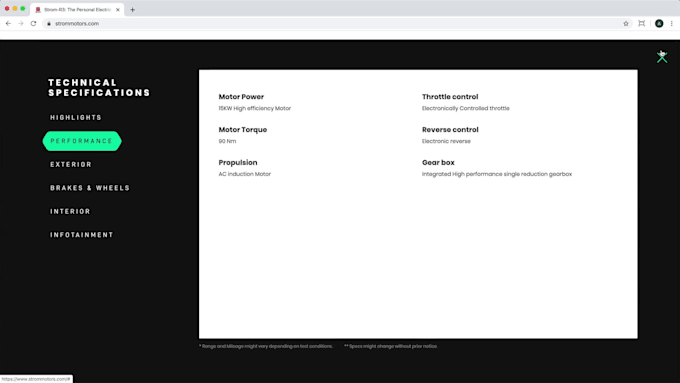The image size is (680, 383).
Task: Click the single reduction gearbox description
Action: [x=497, y=174]
